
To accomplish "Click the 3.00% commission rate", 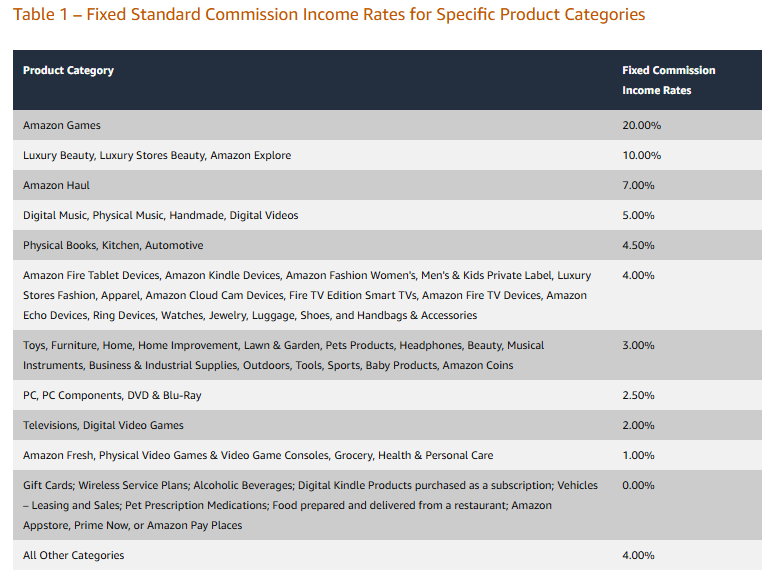I will [638, 345].
